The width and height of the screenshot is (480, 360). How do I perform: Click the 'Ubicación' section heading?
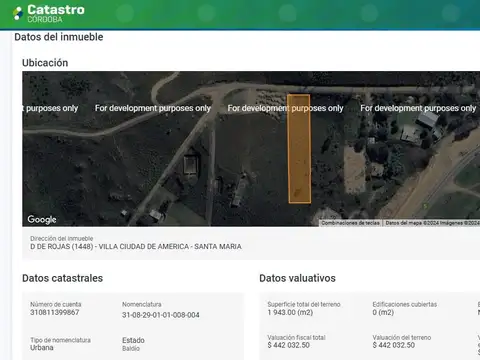click(45, 63)
